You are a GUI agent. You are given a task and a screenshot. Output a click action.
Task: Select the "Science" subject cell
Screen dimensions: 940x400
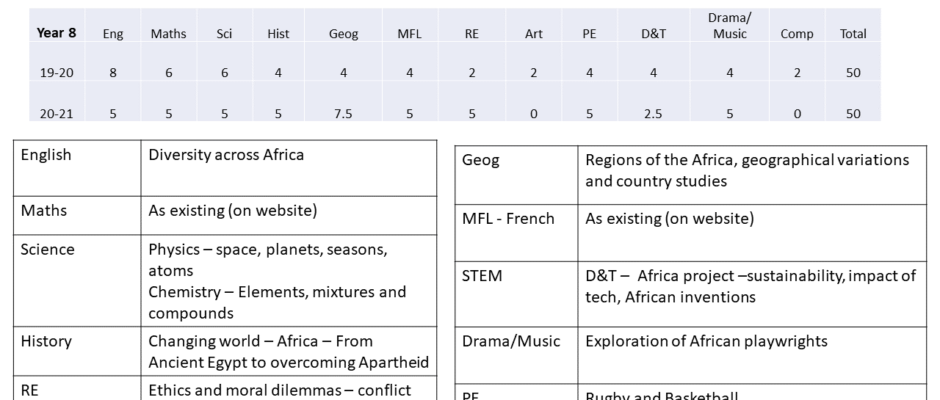pos(47,247)
